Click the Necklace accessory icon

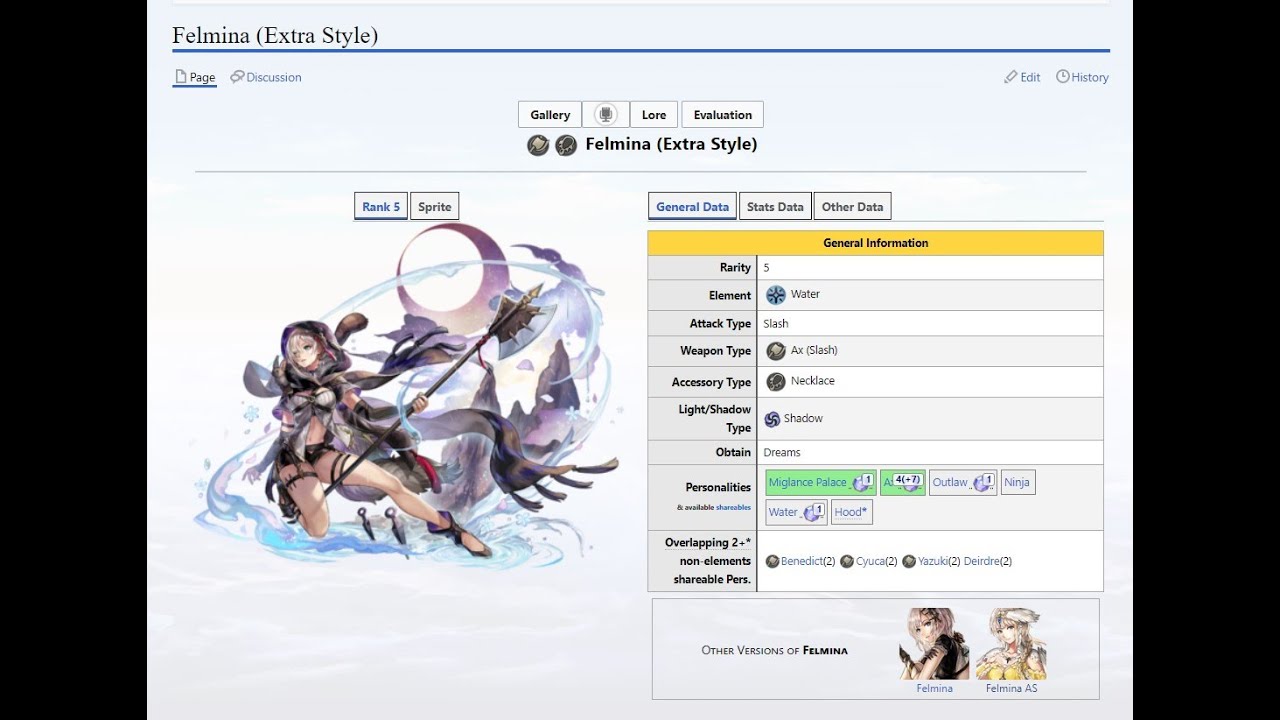[x=775, y=381]
